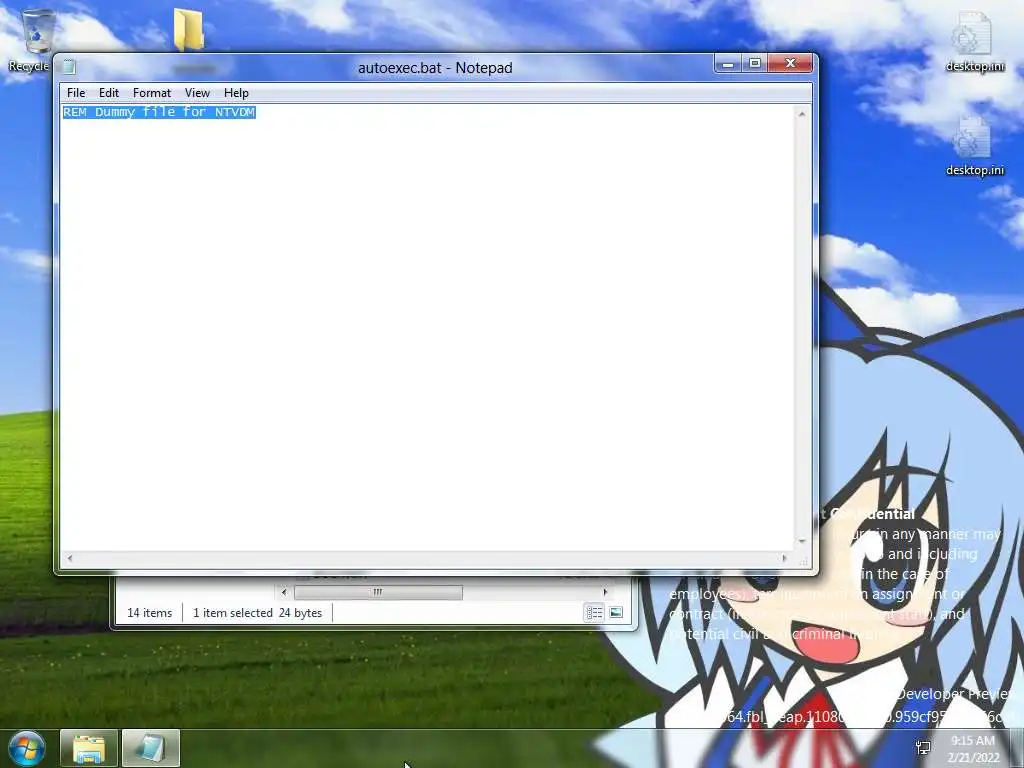Close the autoexec.bat Notepad window
Viewport: 1024px width, 768px height.
point(790,63)
